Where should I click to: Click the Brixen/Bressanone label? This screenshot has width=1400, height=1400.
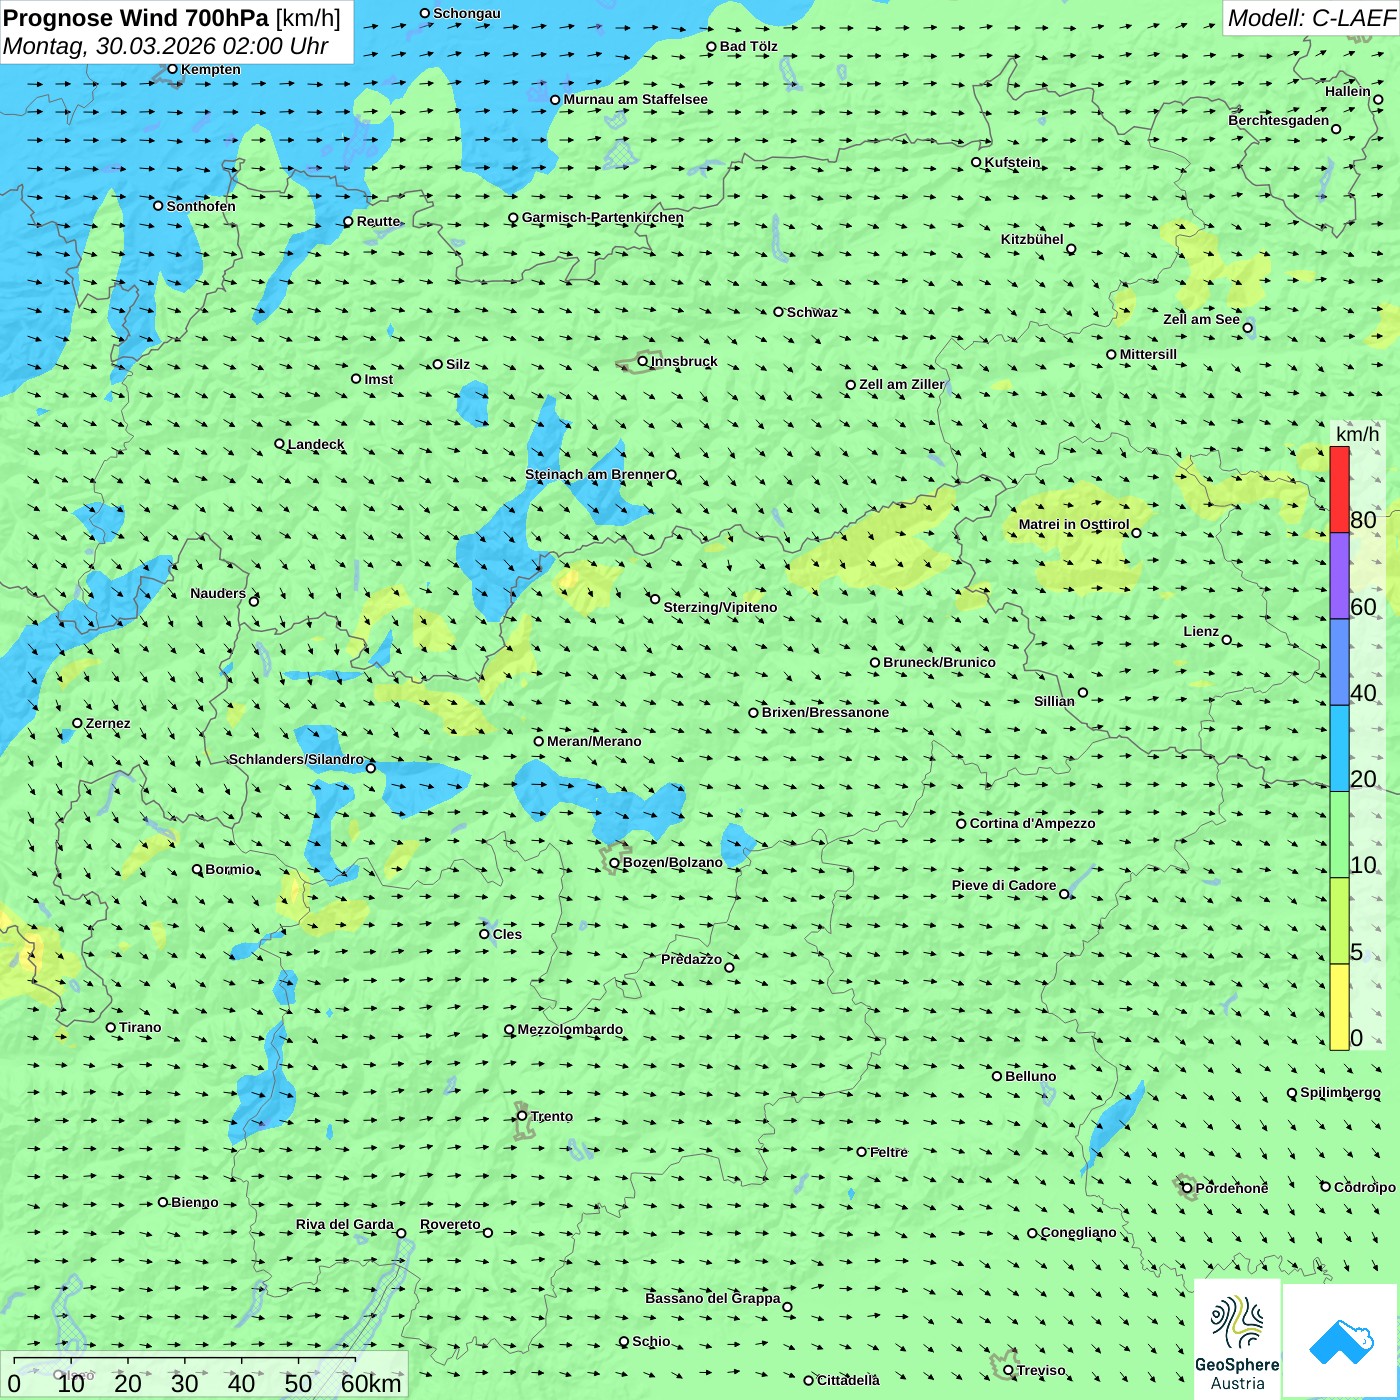click(x=825, y=712)
